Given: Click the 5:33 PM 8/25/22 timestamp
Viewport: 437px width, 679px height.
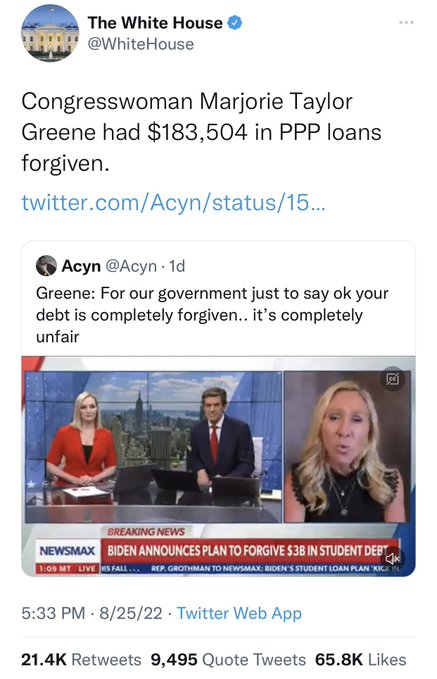Looking at the screenshot, I should [x=92, y=613].
